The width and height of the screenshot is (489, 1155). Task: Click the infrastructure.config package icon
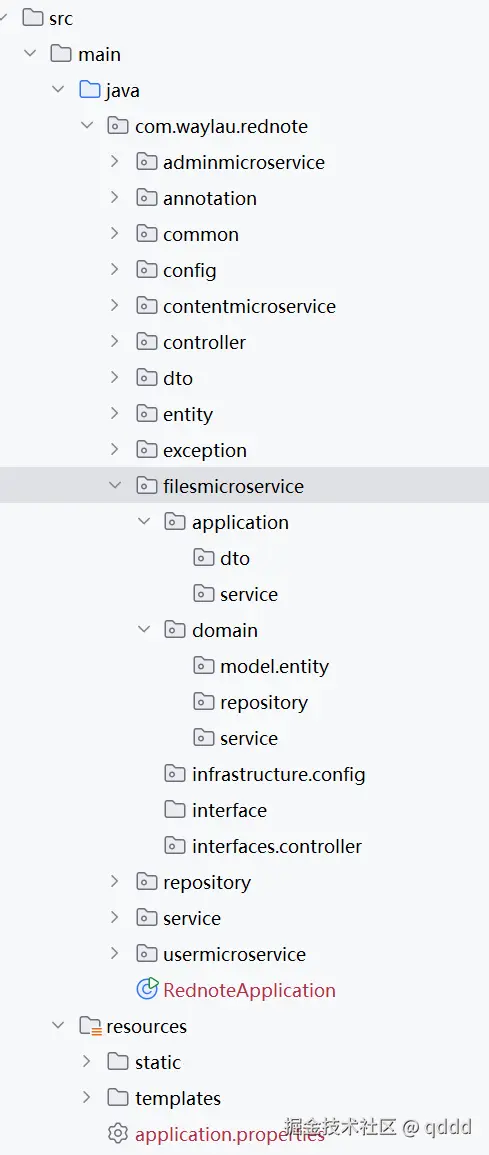(x=175, y=773)
